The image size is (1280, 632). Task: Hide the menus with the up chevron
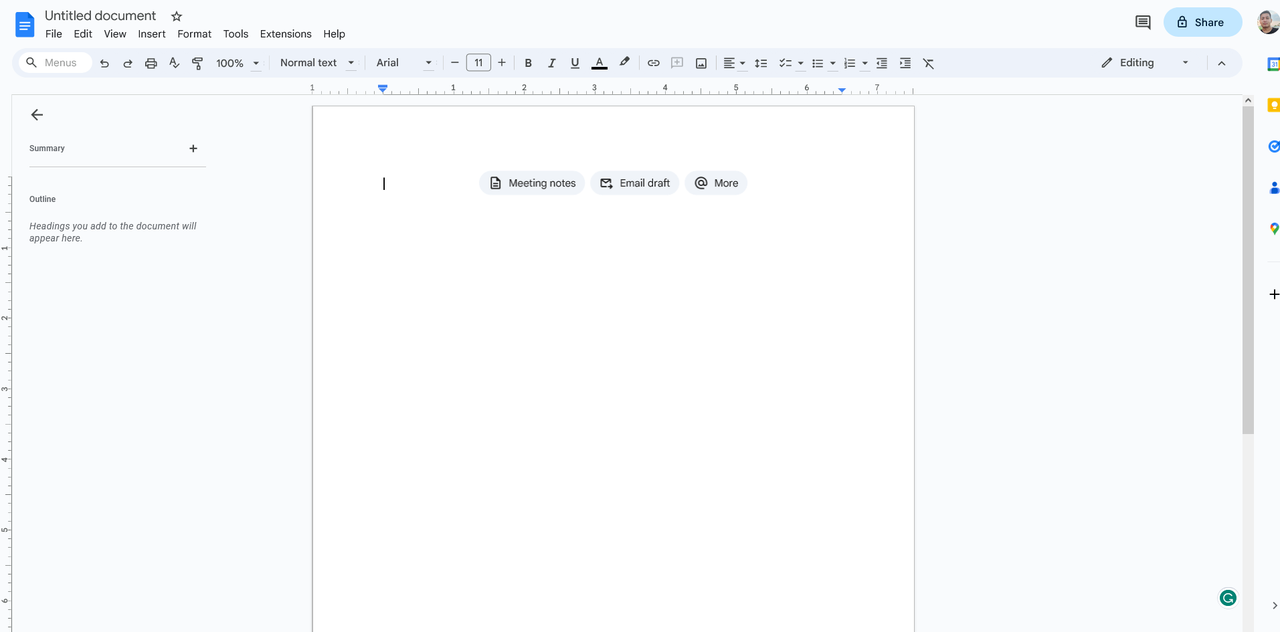click(x=1221, y=63)
